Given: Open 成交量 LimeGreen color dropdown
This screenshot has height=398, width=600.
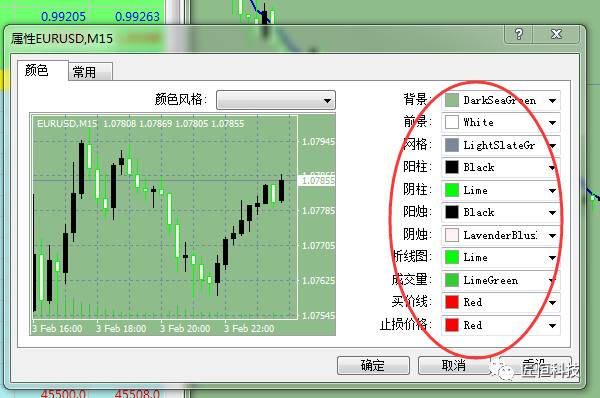Looking at the screenshot, I should pos(501,280).
